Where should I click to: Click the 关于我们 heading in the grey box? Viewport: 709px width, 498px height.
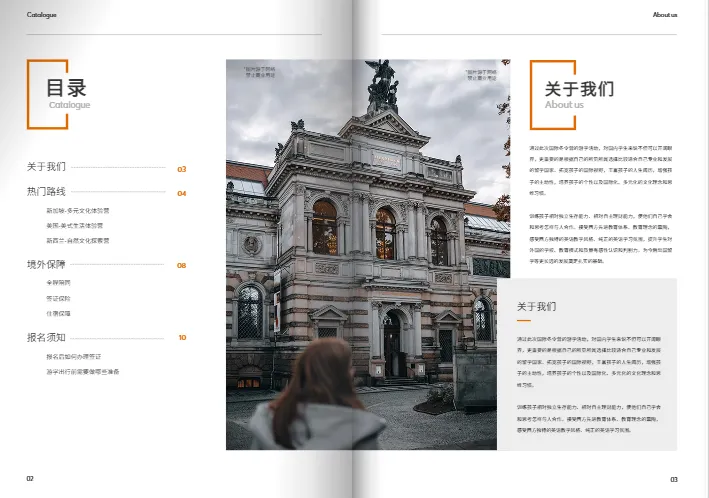536,307
